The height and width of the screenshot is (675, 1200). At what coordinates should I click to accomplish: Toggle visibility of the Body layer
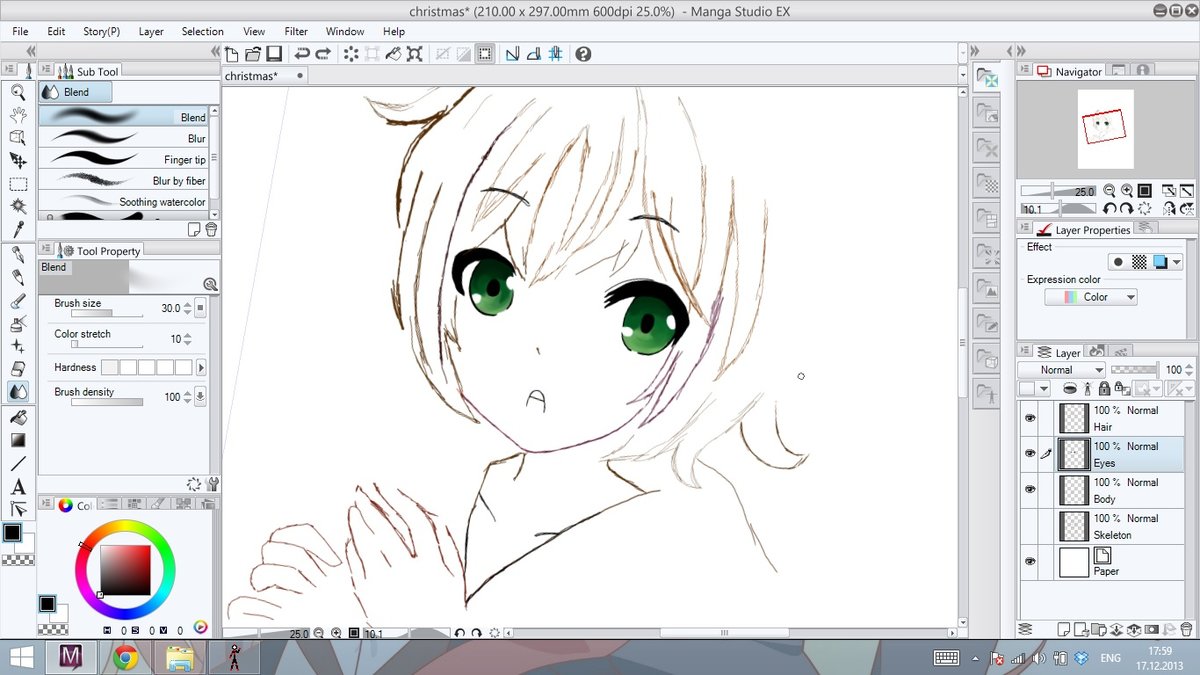1029,490
